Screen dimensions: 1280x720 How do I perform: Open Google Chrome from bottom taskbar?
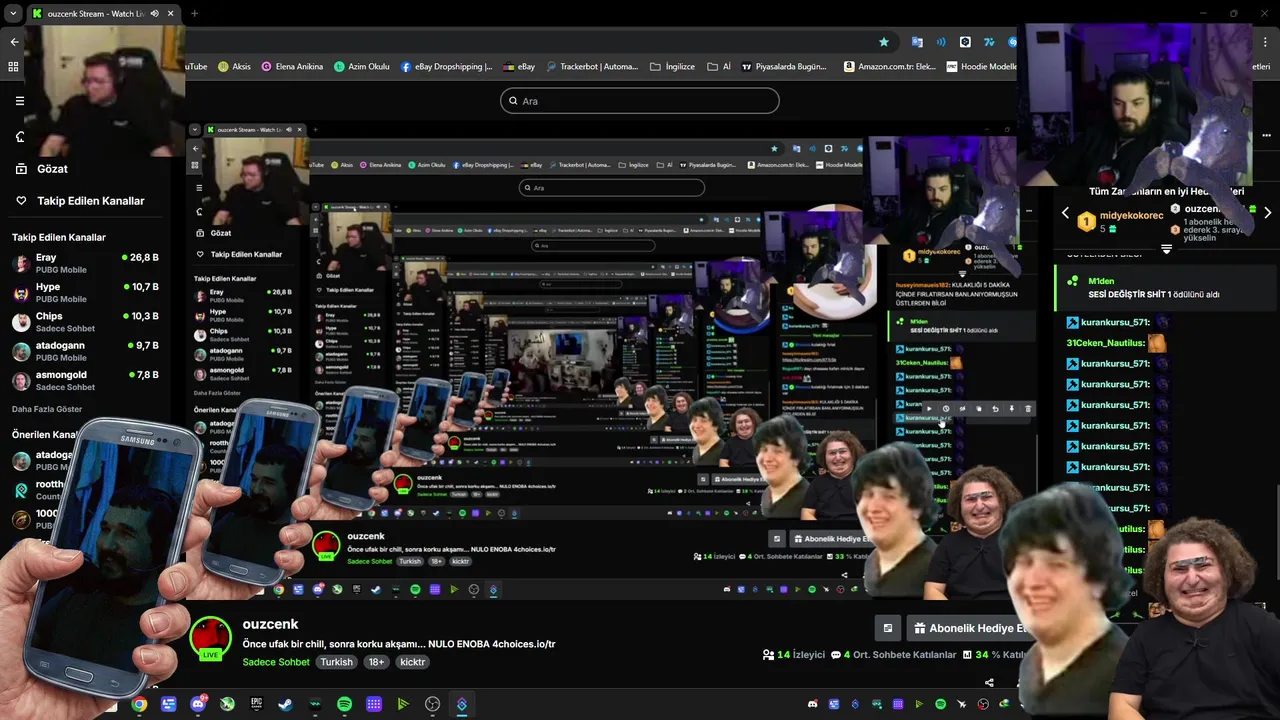[139, 704]
